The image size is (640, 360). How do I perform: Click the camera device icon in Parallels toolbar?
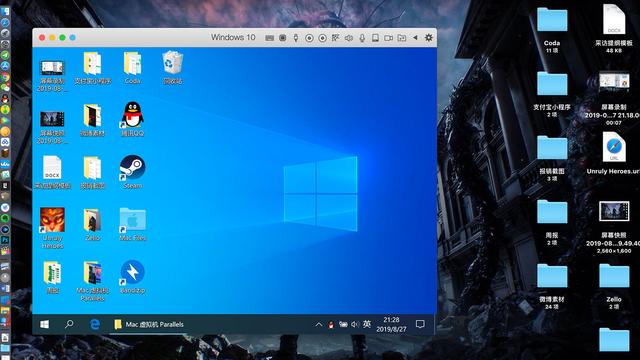click(389, 38)
